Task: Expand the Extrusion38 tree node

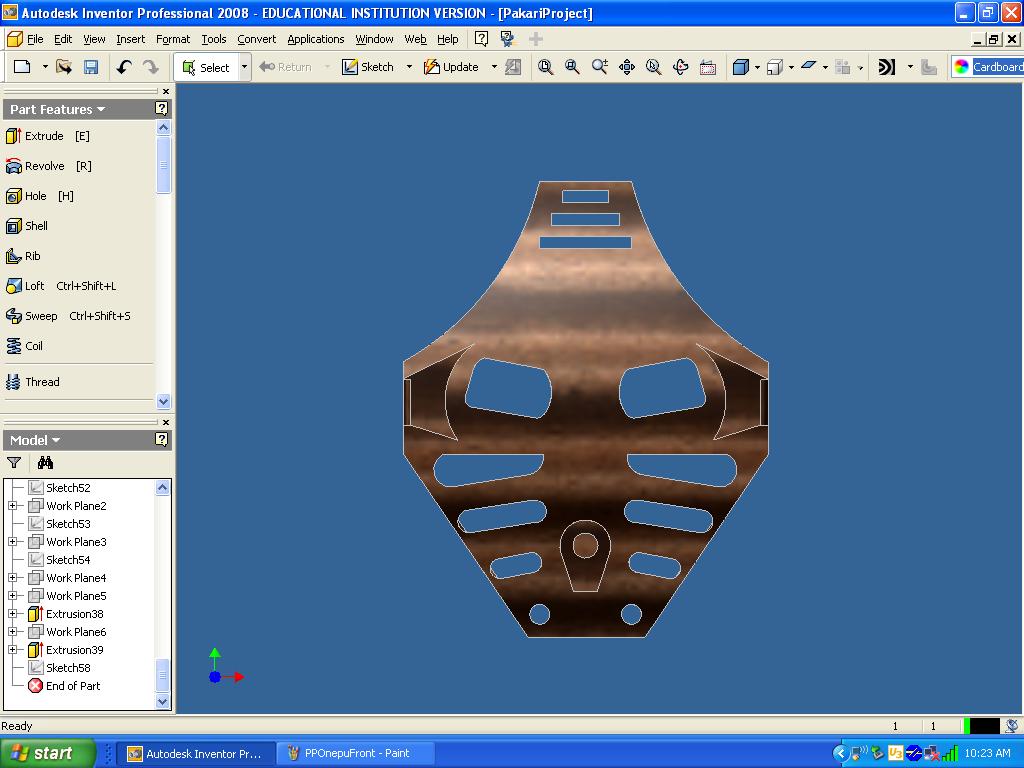Action: point(13,614)
